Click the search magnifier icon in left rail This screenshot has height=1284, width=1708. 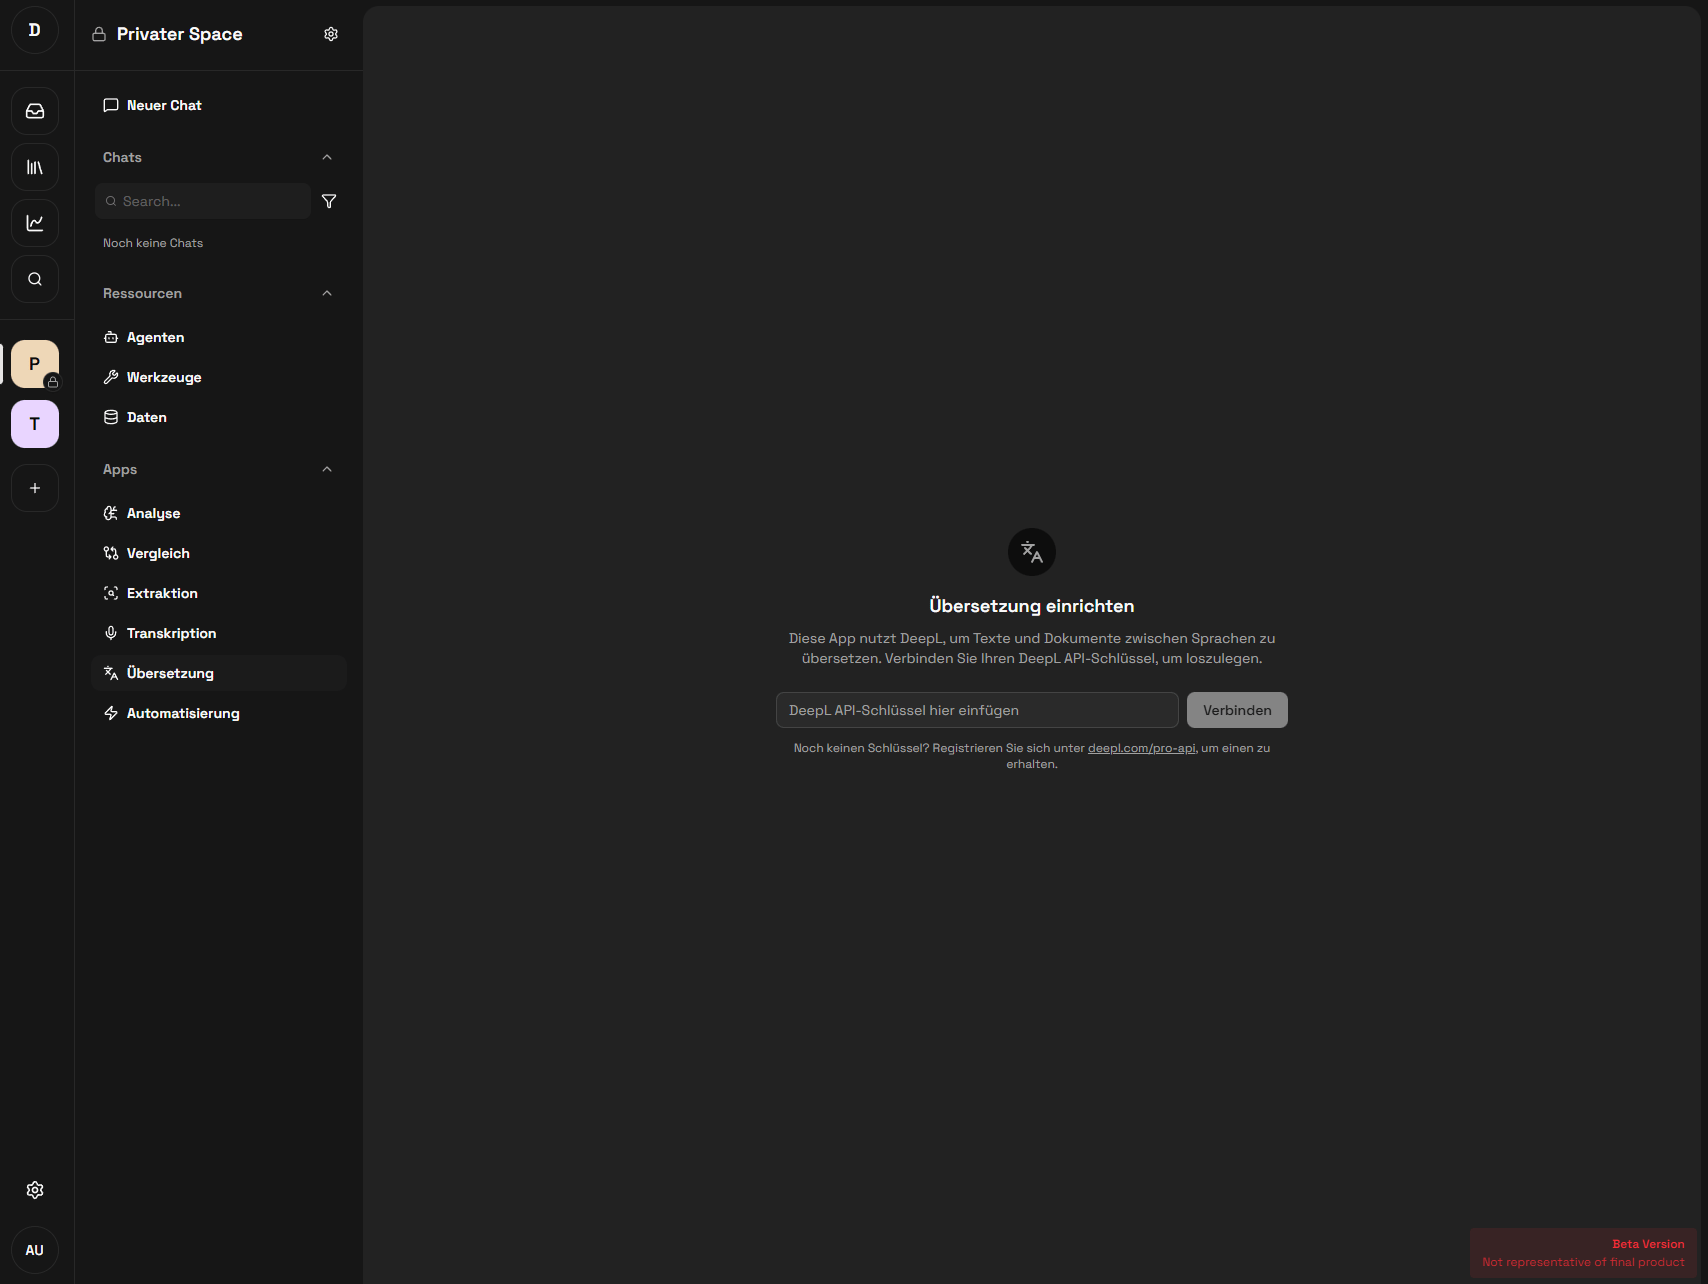click(35, 279)
